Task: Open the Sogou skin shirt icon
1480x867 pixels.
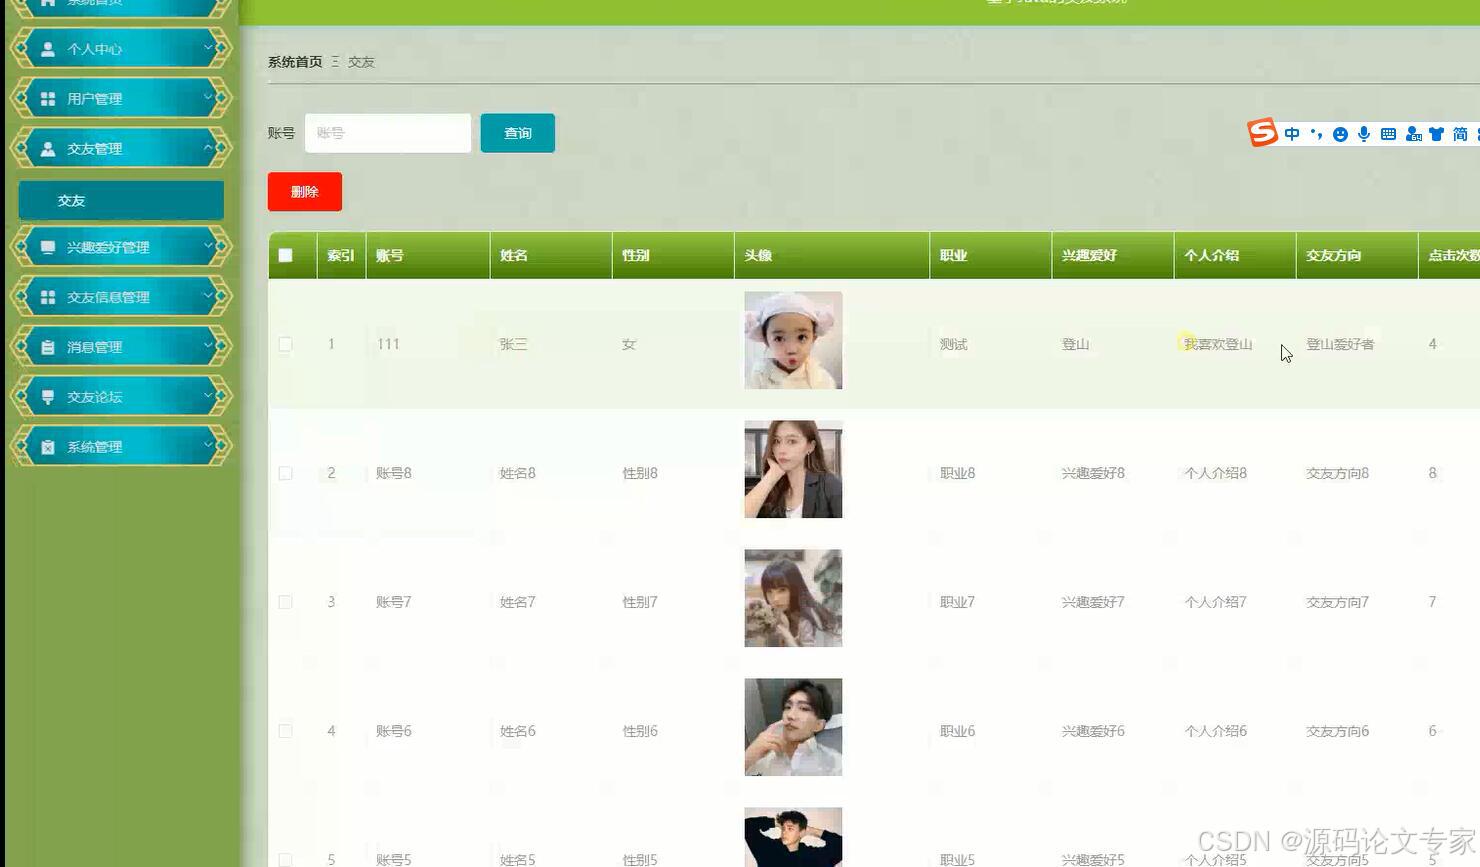Action: (1437, 134)
